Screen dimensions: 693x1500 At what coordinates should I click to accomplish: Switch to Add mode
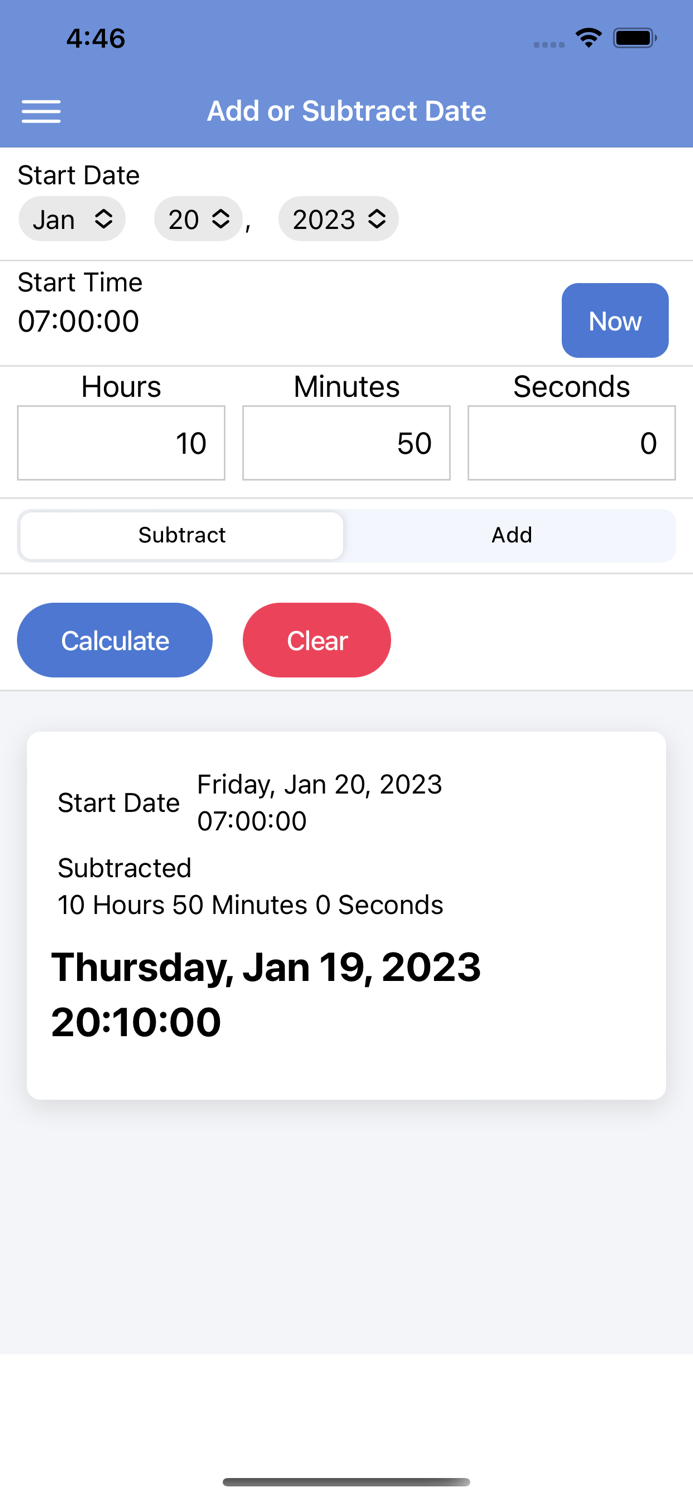coord(511,535)
